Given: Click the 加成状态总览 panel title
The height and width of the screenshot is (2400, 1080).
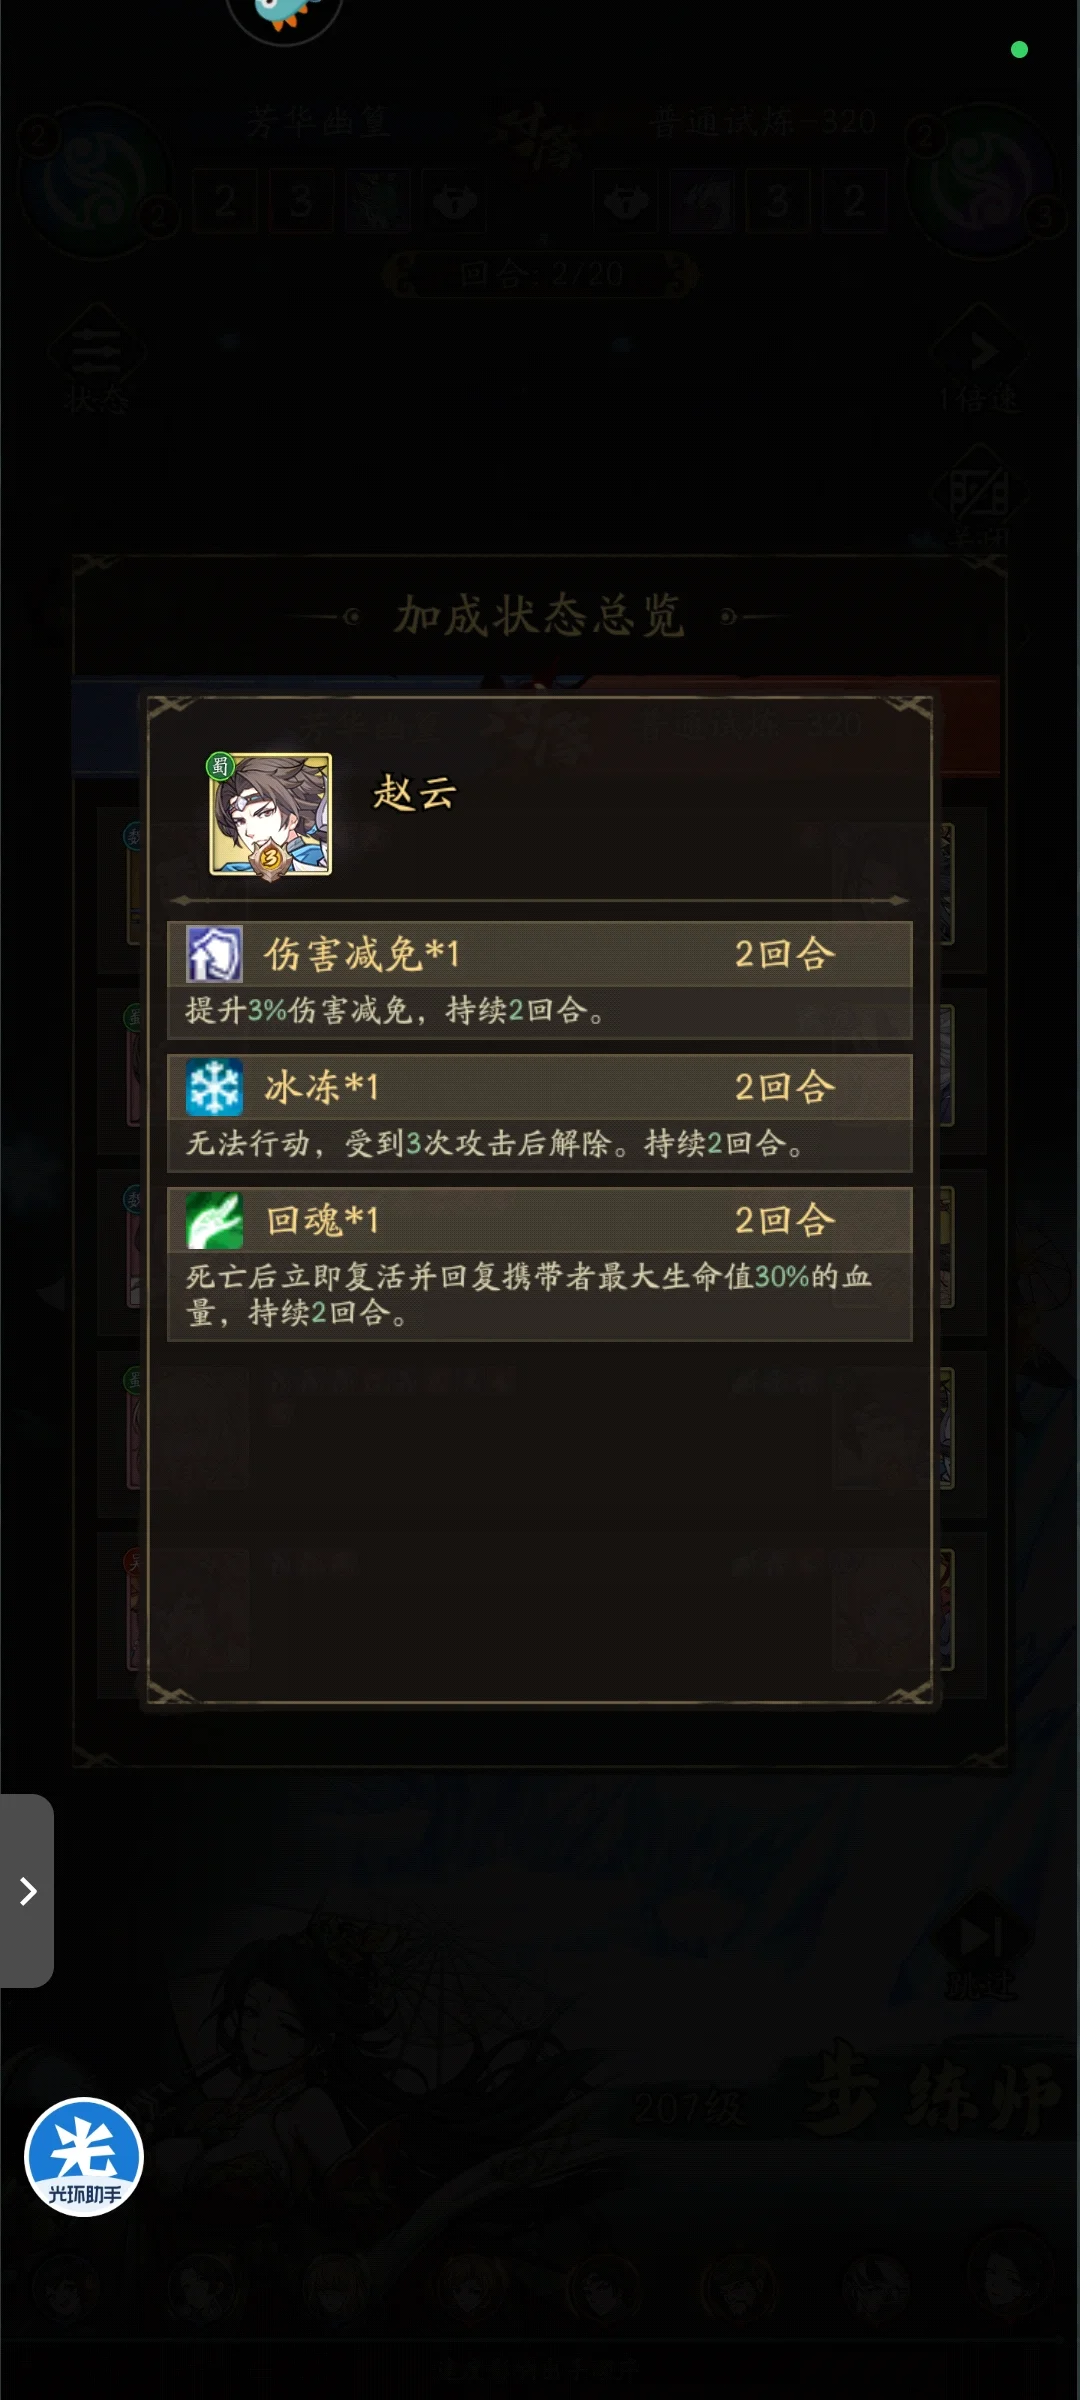Looking at the screenshot, I should point(540,615).
